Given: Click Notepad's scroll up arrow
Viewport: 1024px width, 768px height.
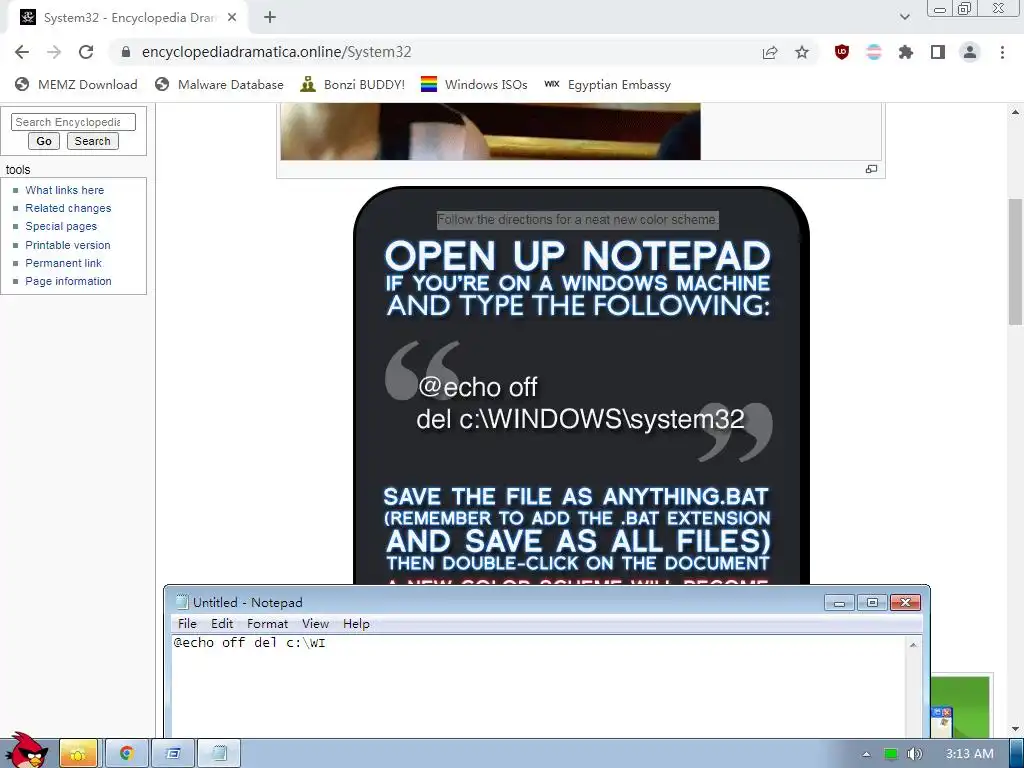Looking at the screenshot, I should [x=913, y=645].
